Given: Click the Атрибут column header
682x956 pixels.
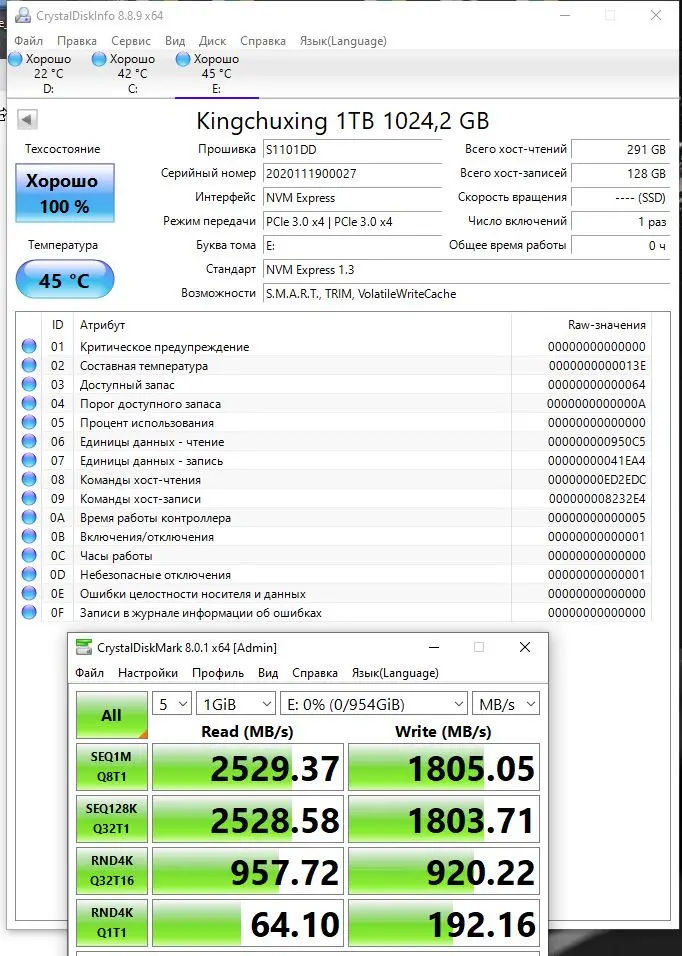Looking at the screenshot, I should [x=292, y=325].
